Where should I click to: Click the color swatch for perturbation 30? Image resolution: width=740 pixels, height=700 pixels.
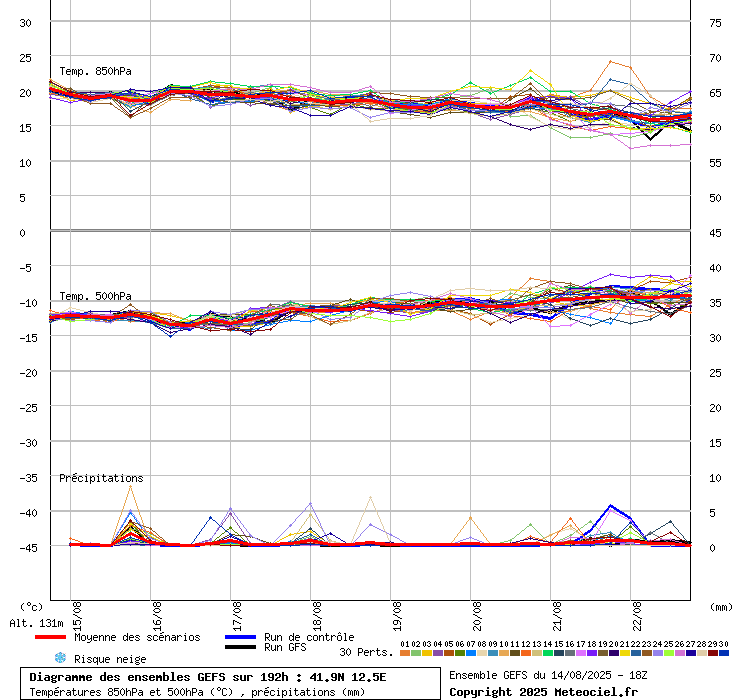(x=724, y=652)
